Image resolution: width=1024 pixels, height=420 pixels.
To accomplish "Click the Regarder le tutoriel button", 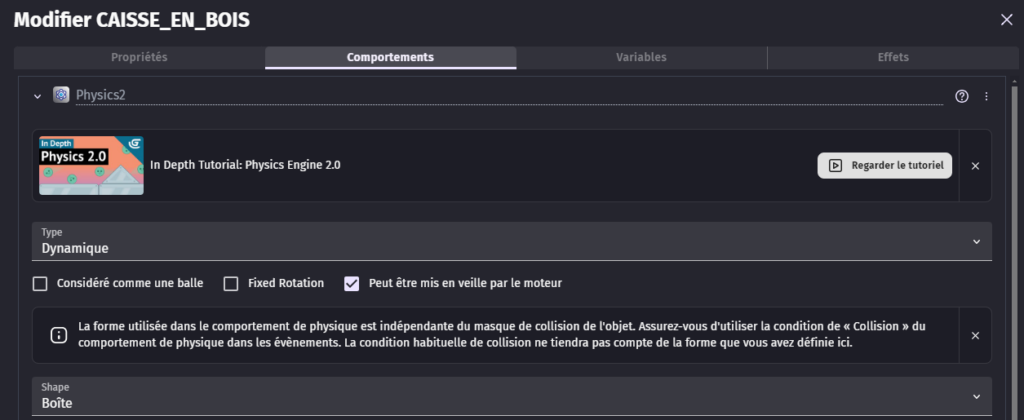I will (885, 166).
